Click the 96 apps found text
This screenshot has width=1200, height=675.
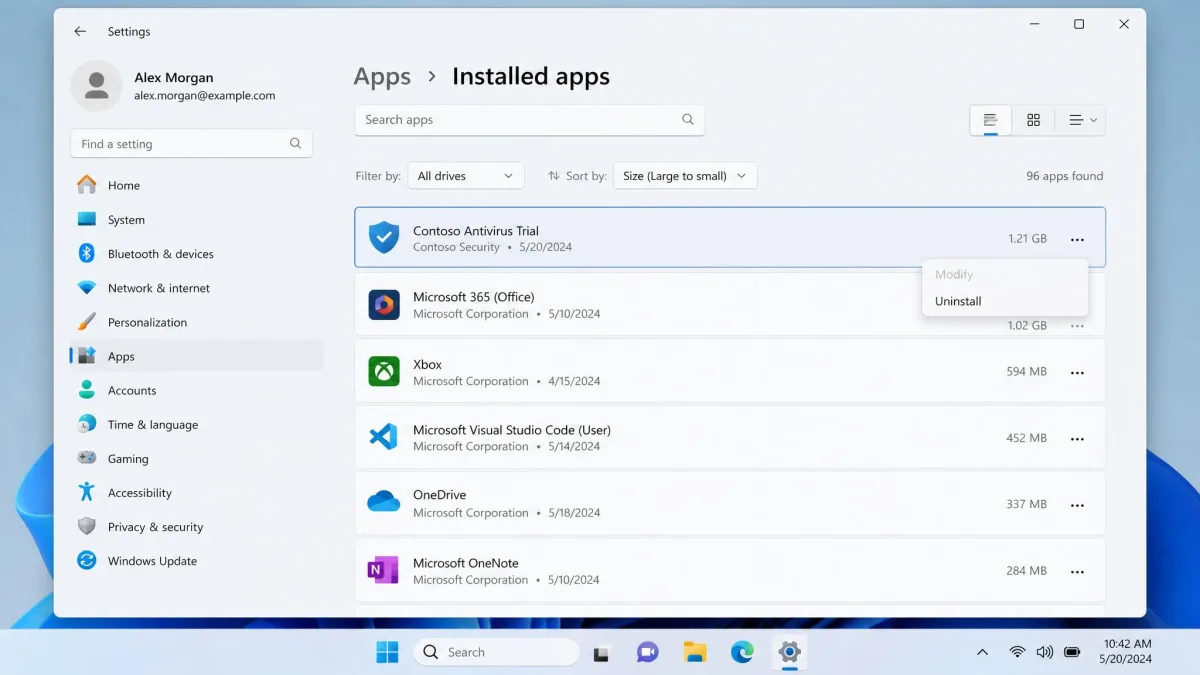(x=1065, y=176)
